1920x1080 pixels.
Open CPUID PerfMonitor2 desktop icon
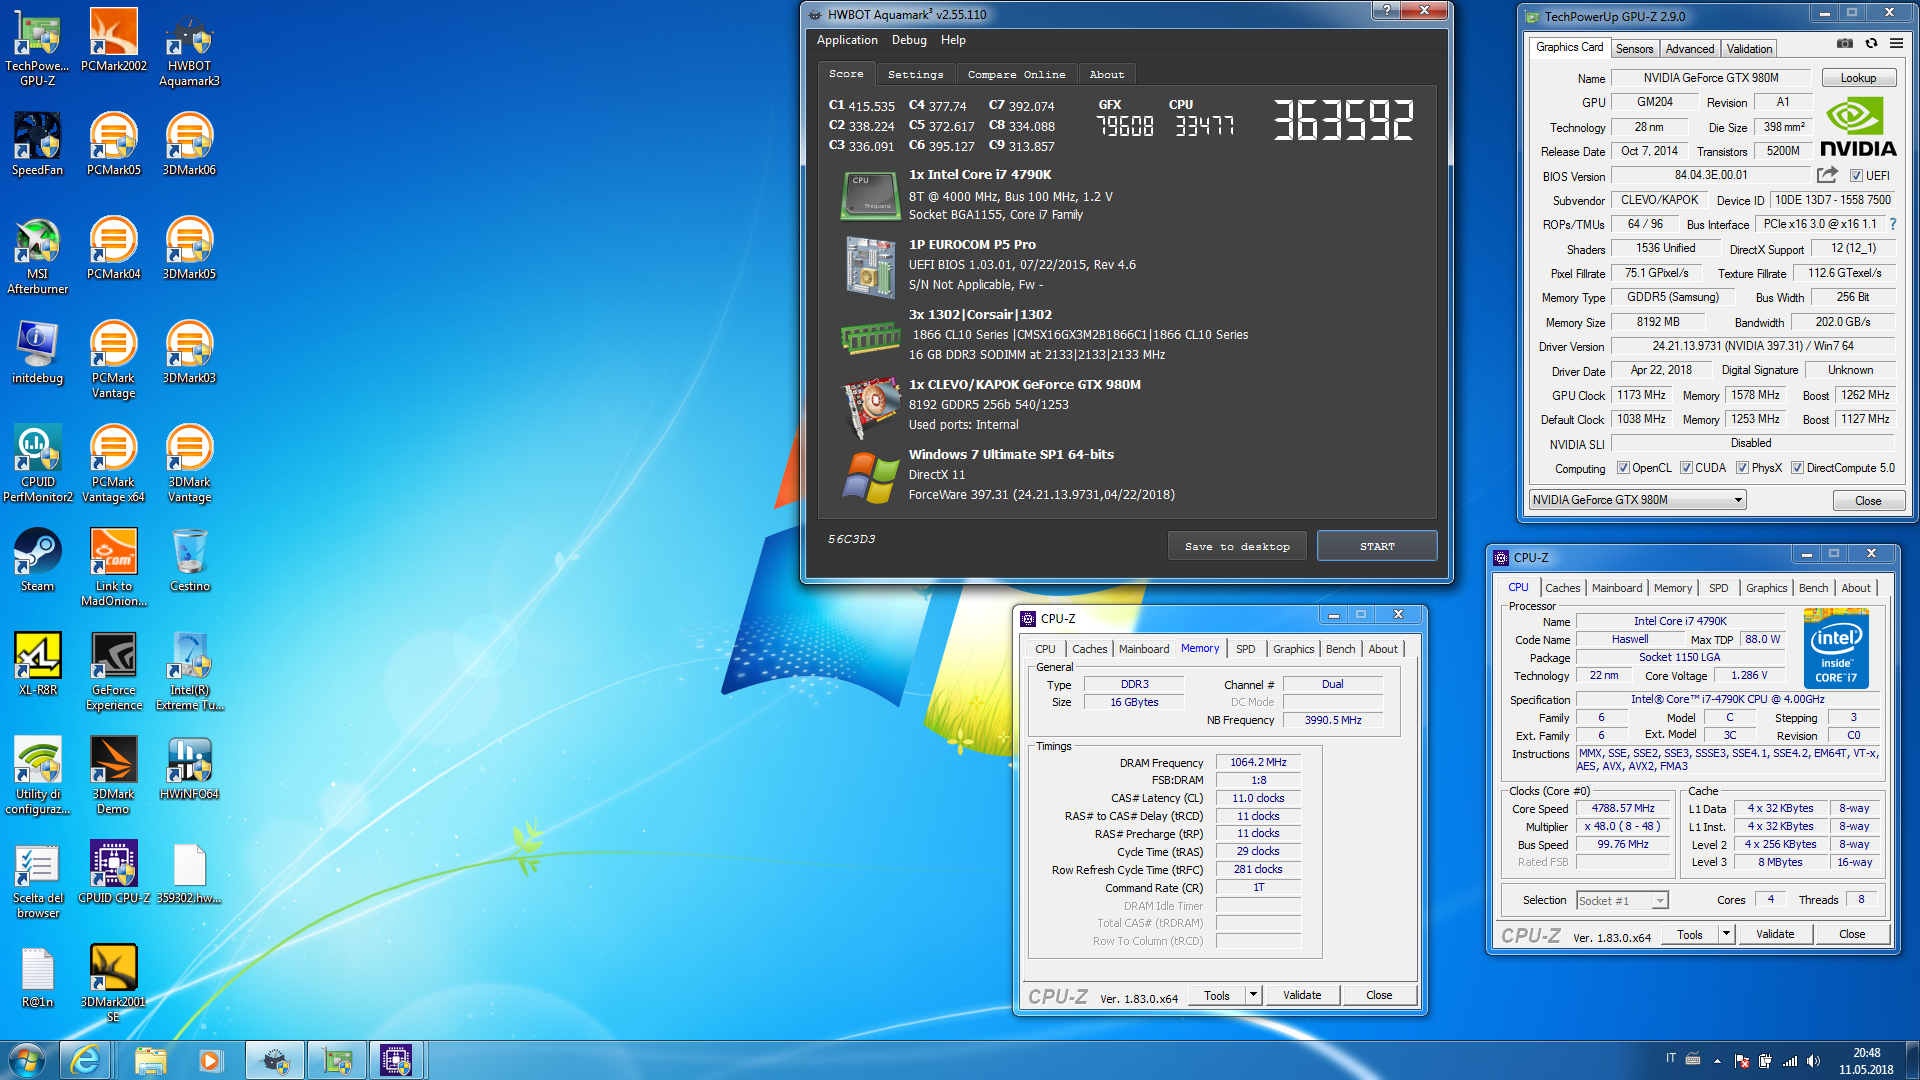coord(37,463)
